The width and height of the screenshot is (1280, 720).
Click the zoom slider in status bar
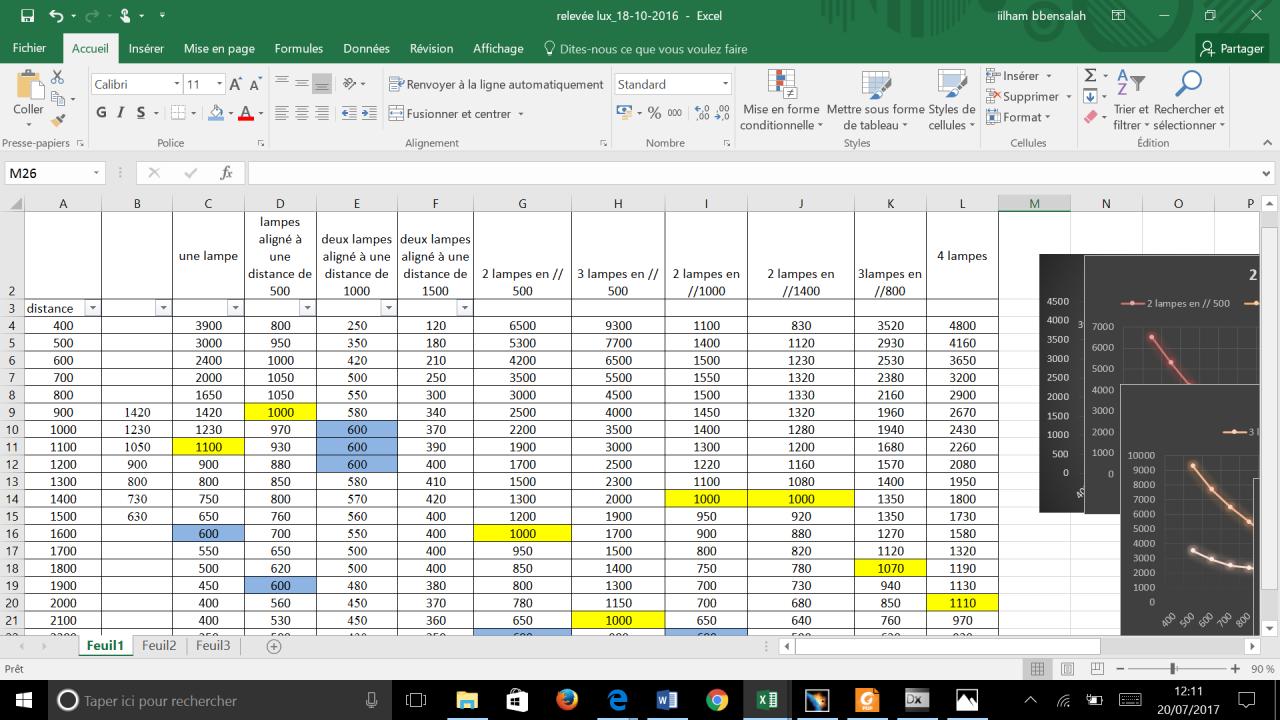point(1173,669)
